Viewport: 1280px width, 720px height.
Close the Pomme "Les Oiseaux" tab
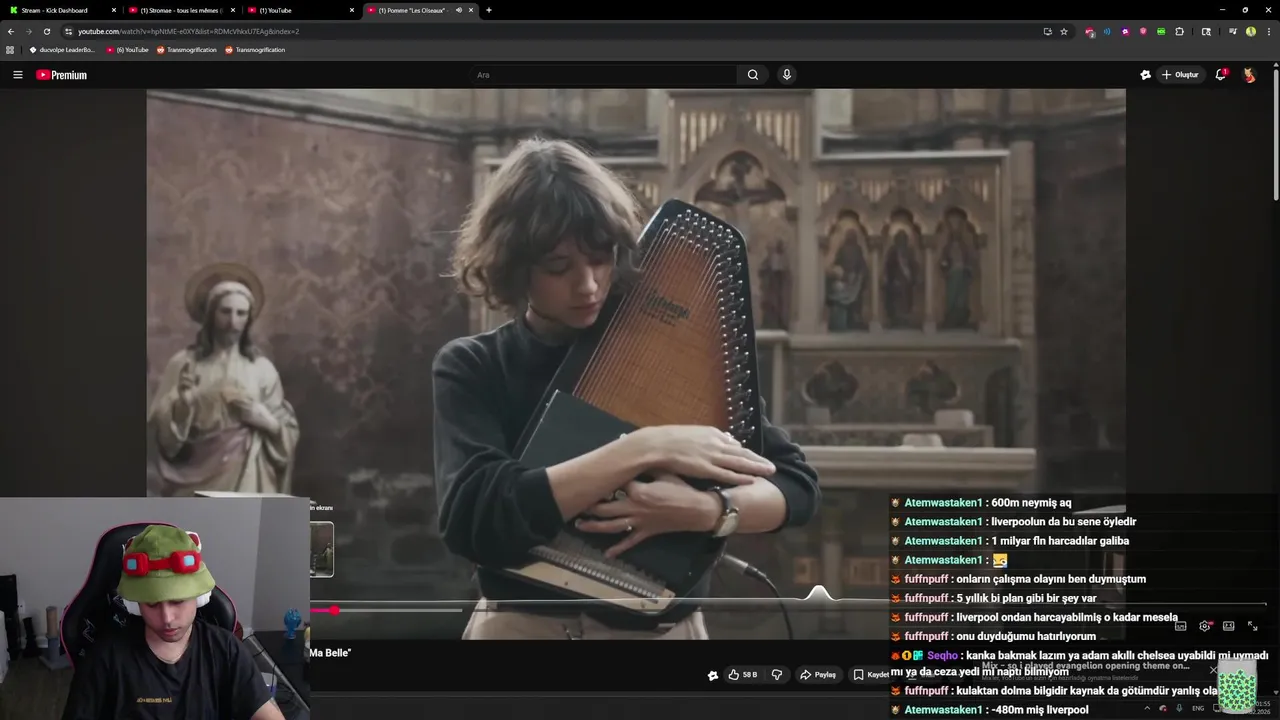pyautogui.click(x=471, y=10)
